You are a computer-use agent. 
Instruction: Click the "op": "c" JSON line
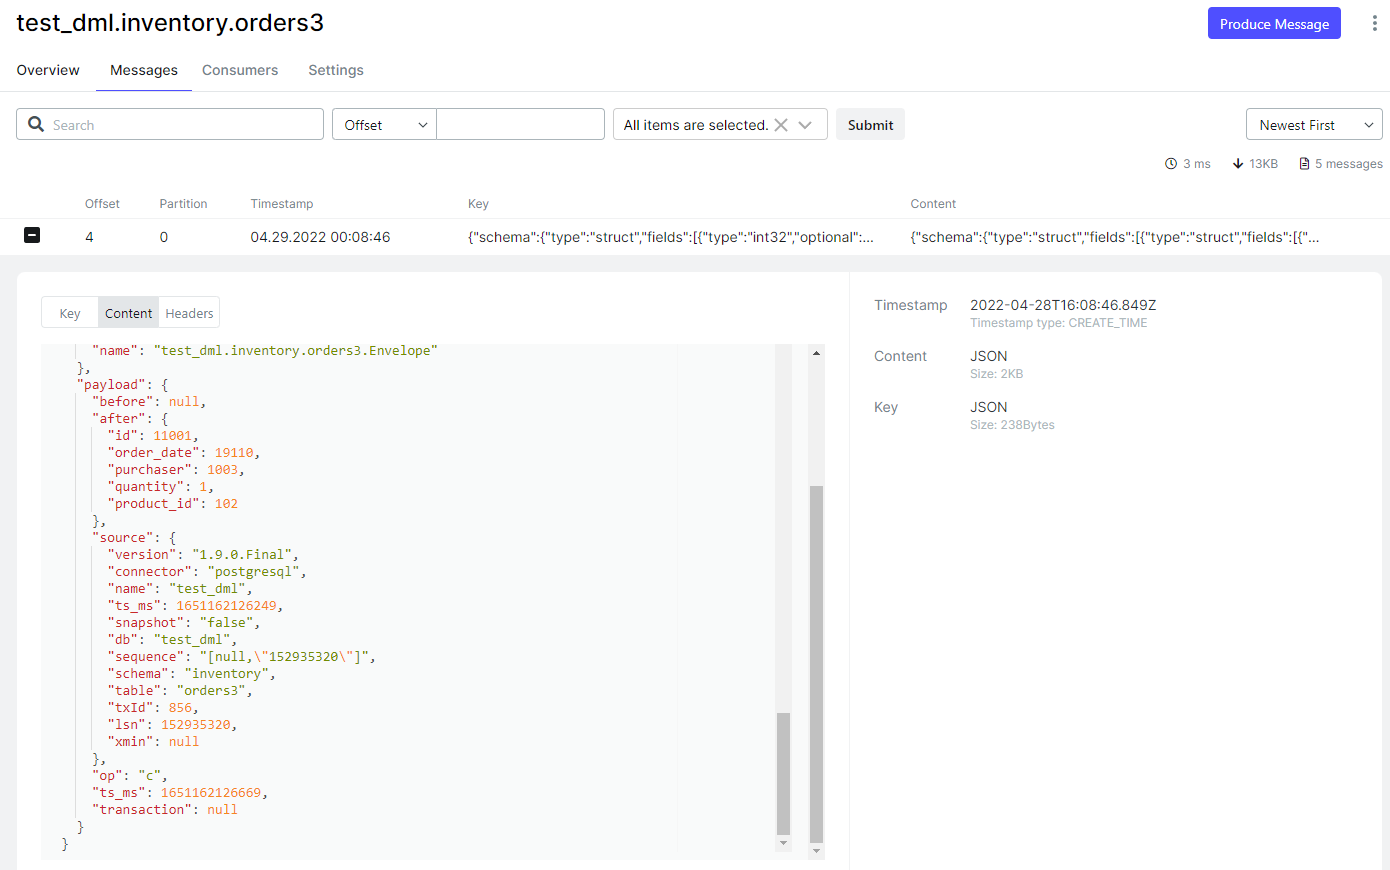click(130, 775)
